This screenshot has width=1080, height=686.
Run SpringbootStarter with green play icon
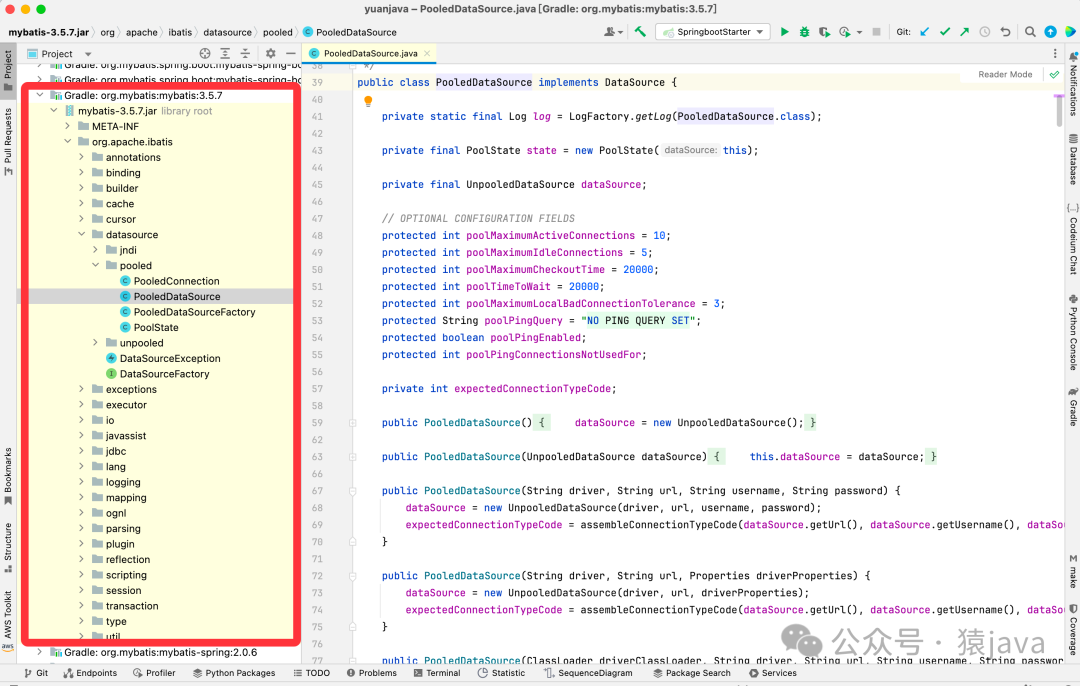click(x=785, y=32)
